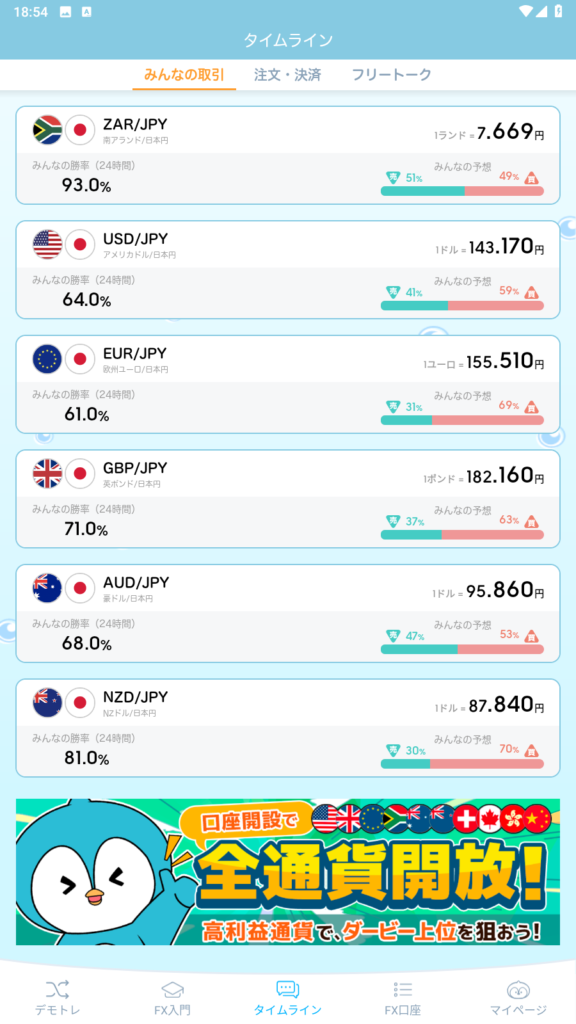Select the タイムライン chat bubble icon
This screenshot has width=576, height=1024.
(x=287, y=989)
